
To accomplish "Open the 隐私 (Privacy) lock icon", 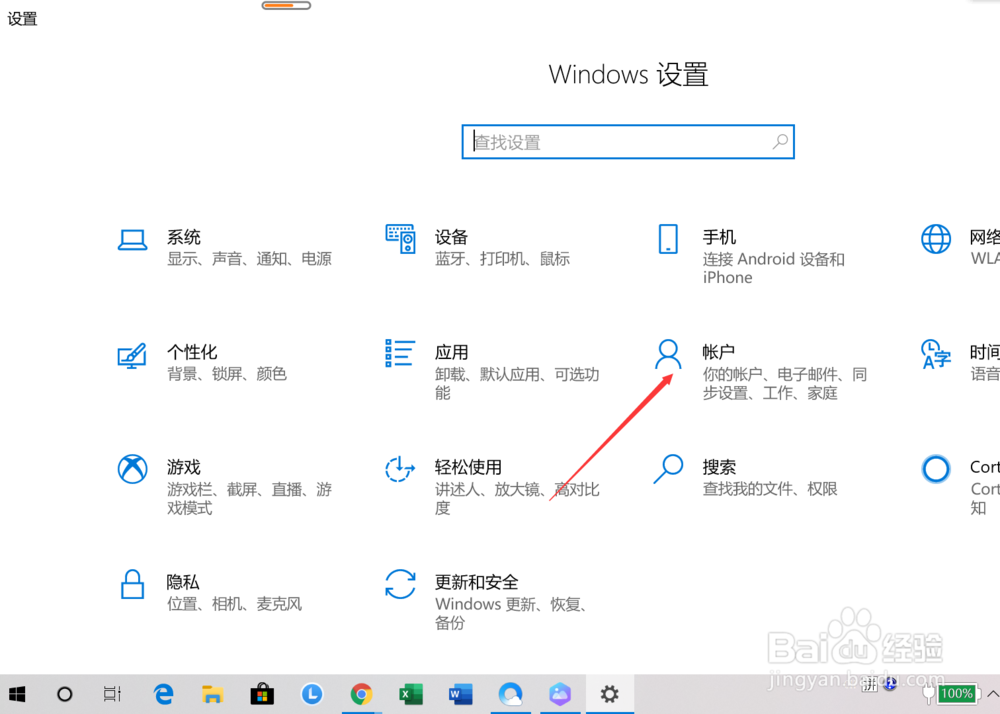I will click(x=132, y=585).
